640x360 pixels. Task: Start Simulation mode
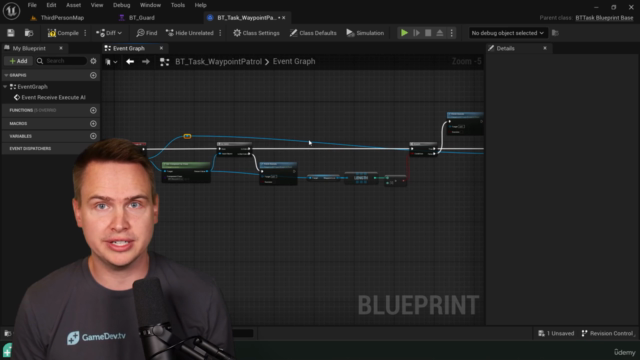pos(365,33)
